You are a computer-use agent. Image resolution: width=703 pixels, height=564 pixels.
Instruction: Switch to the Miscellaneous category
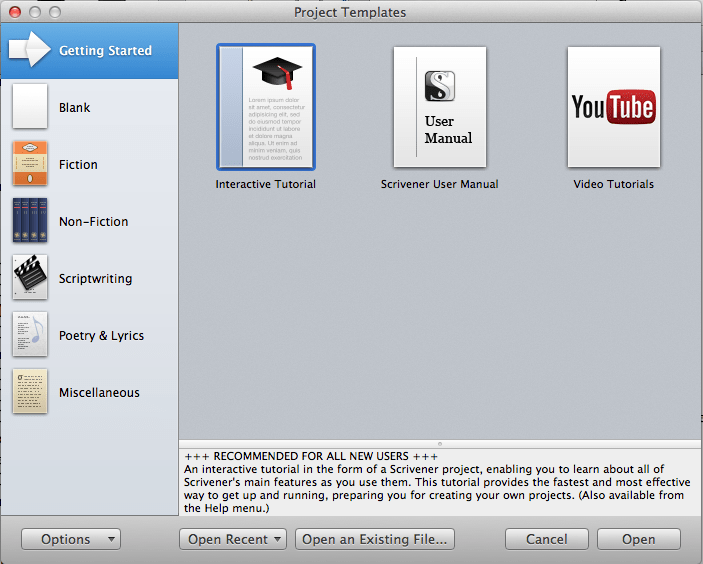(x=90, y=392)
